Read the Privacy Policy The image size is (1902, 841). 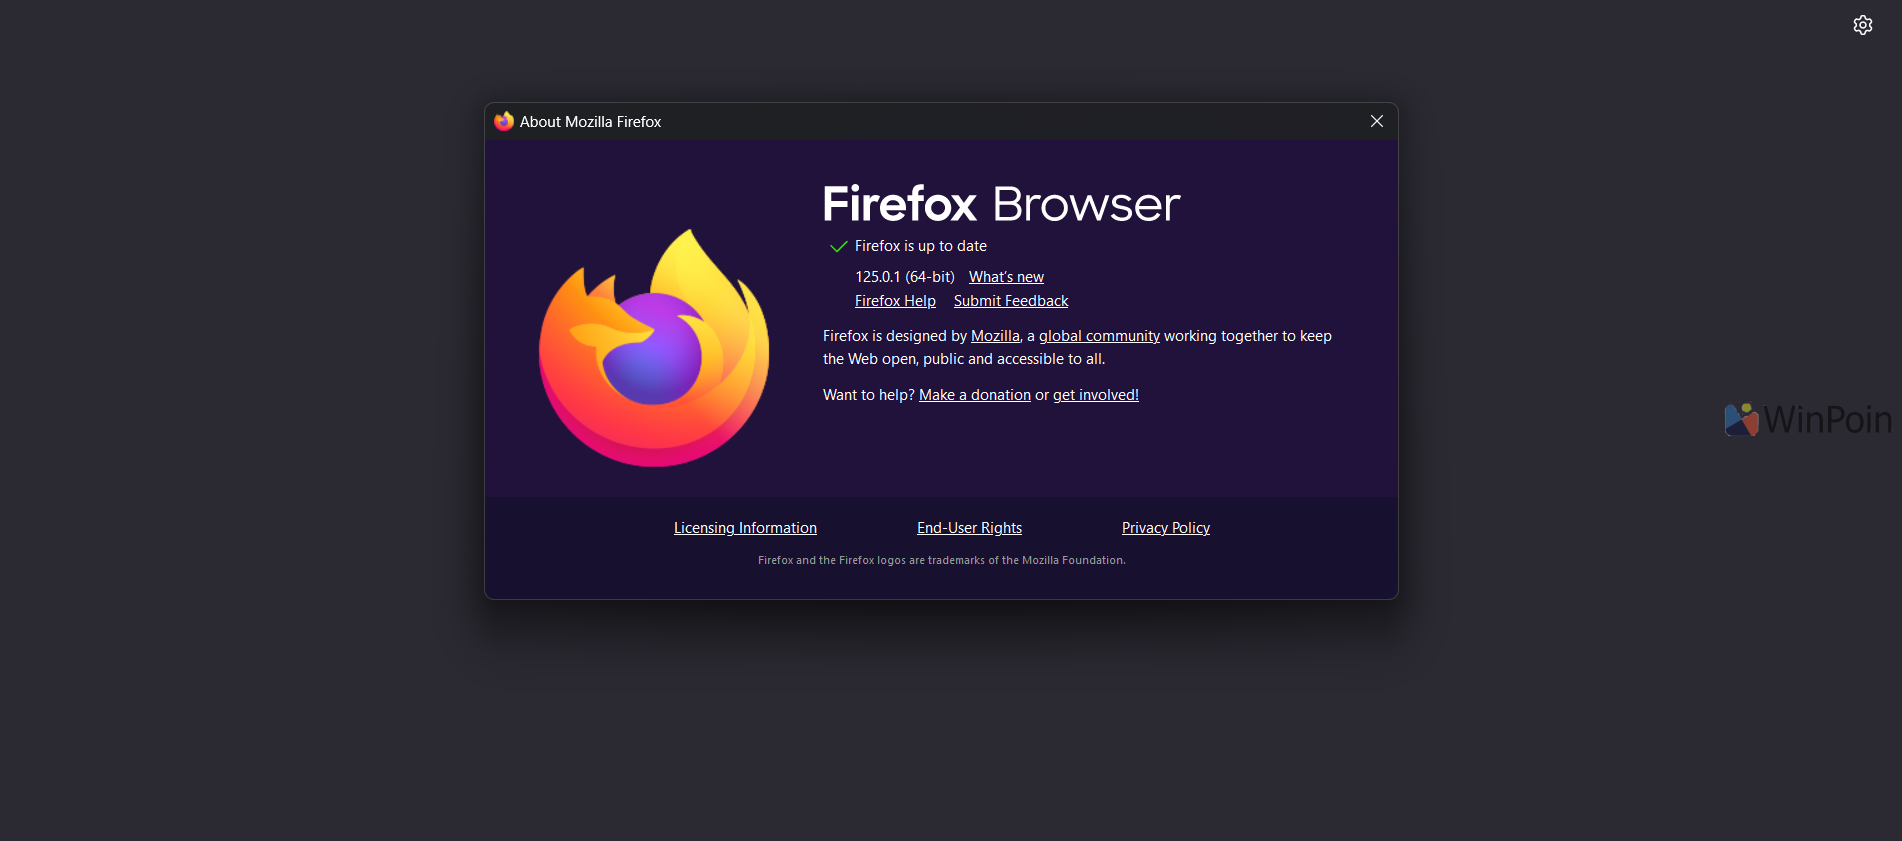(1165, 528)
